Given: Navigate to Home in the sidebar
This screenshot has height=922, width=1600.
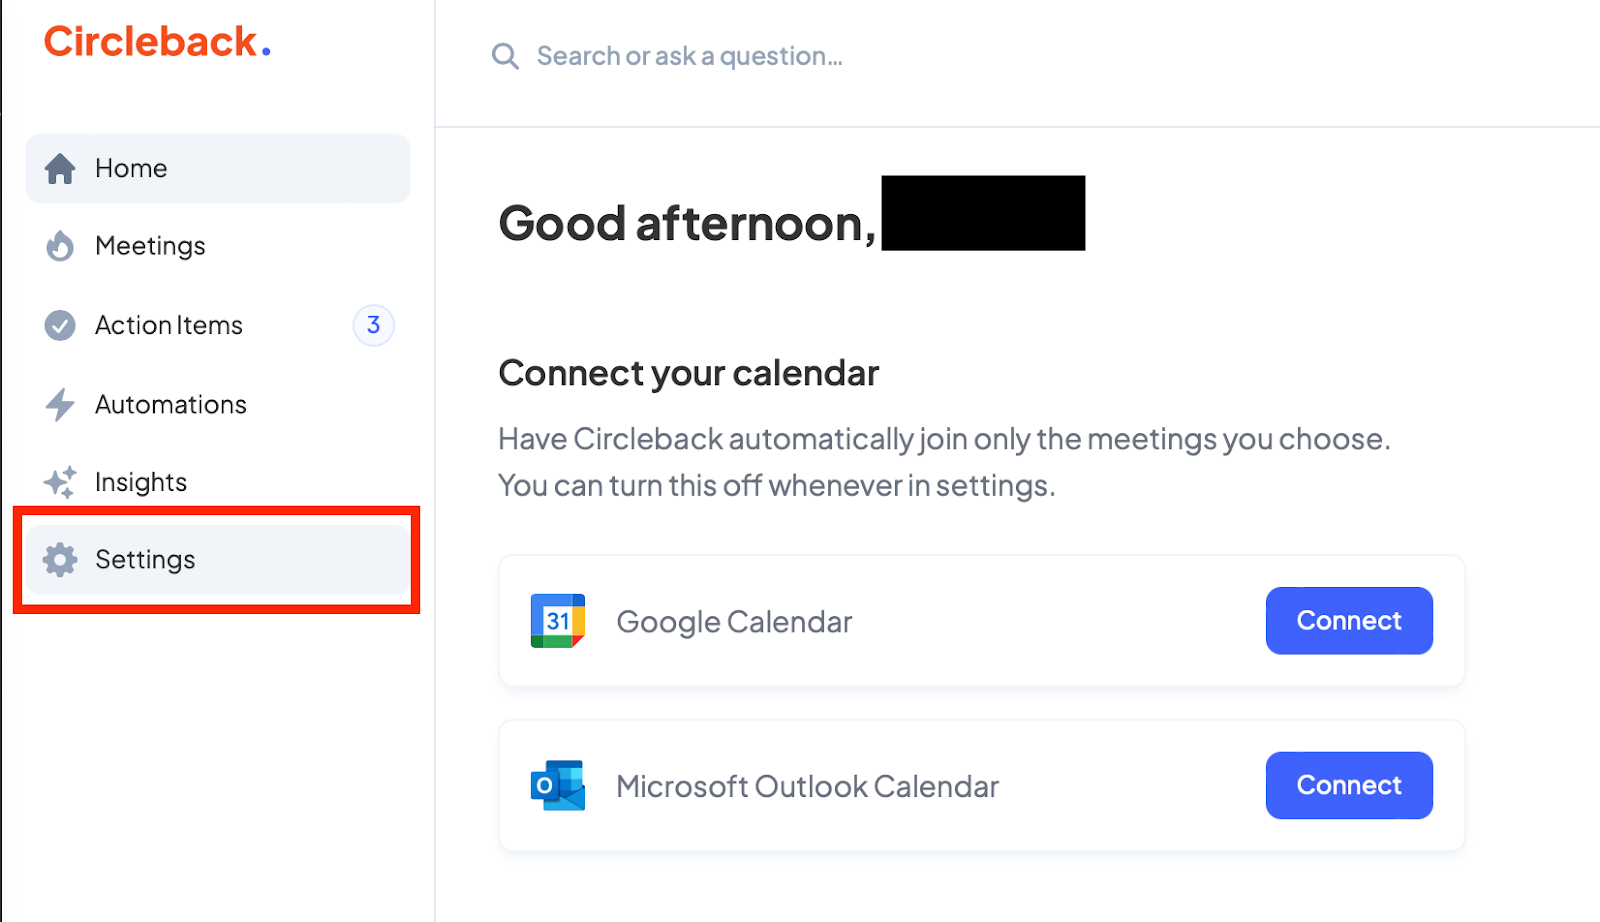Looking at the screenshot, I should (131, 169).
